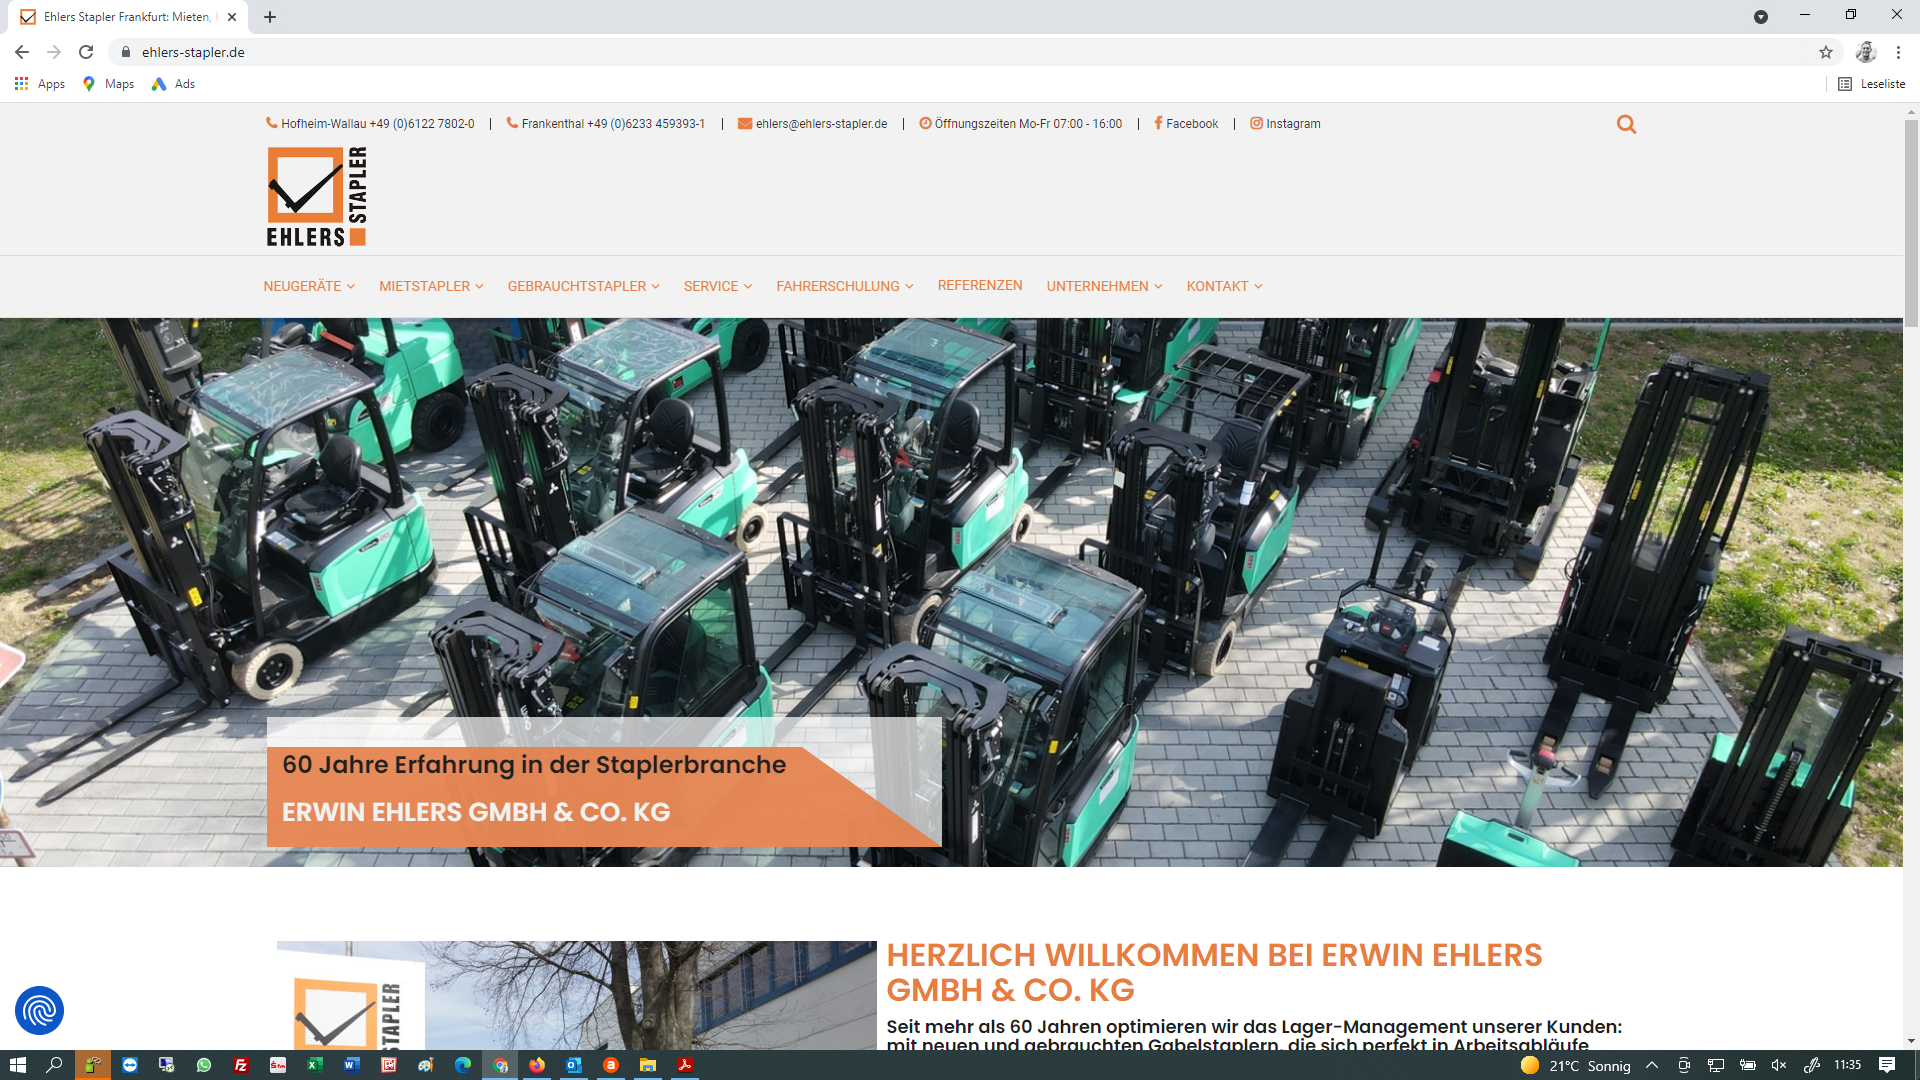This screenshot has width=1920, height=1080.
Task: Open the Instagram link in header
Action: 1285,124
